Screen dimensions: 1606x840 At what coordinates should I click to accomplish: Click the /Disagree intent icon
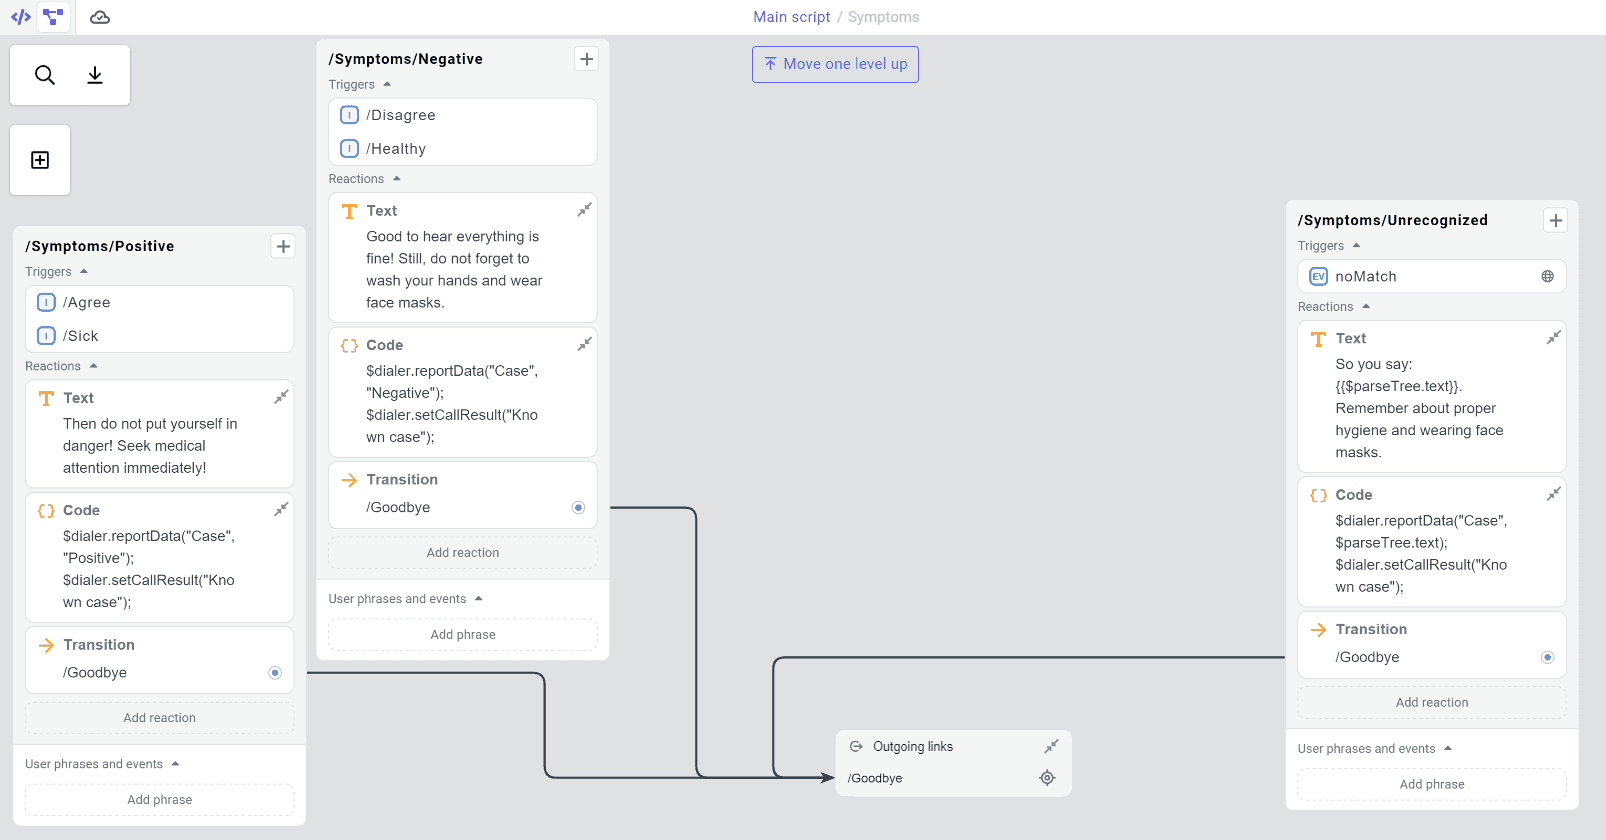tap(349, 115)
